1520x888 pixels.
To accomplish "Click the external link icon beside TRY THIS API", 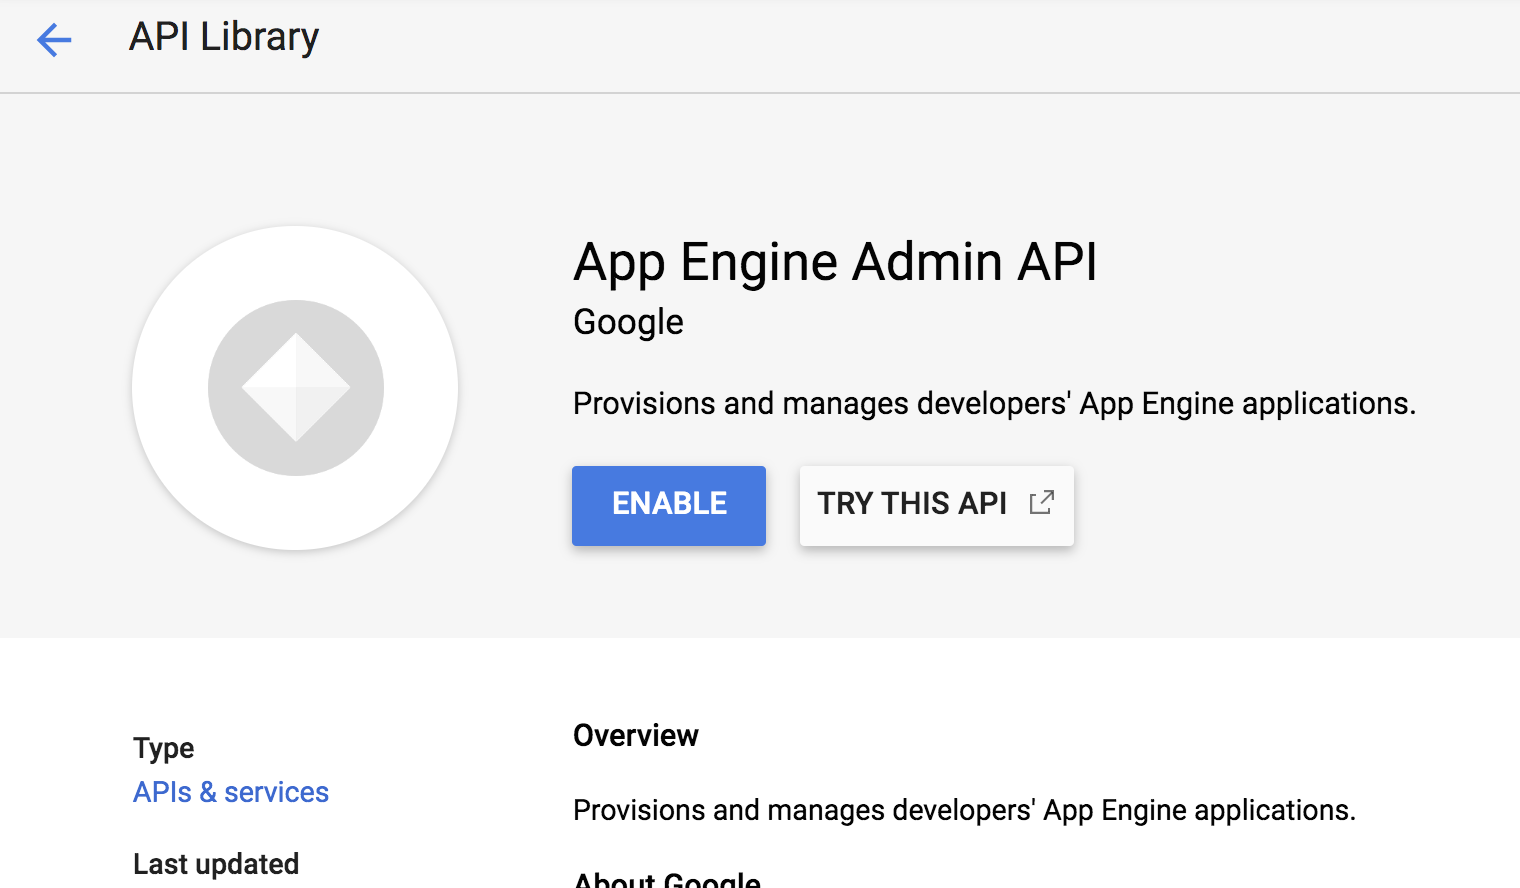I will pos(1041,502).
